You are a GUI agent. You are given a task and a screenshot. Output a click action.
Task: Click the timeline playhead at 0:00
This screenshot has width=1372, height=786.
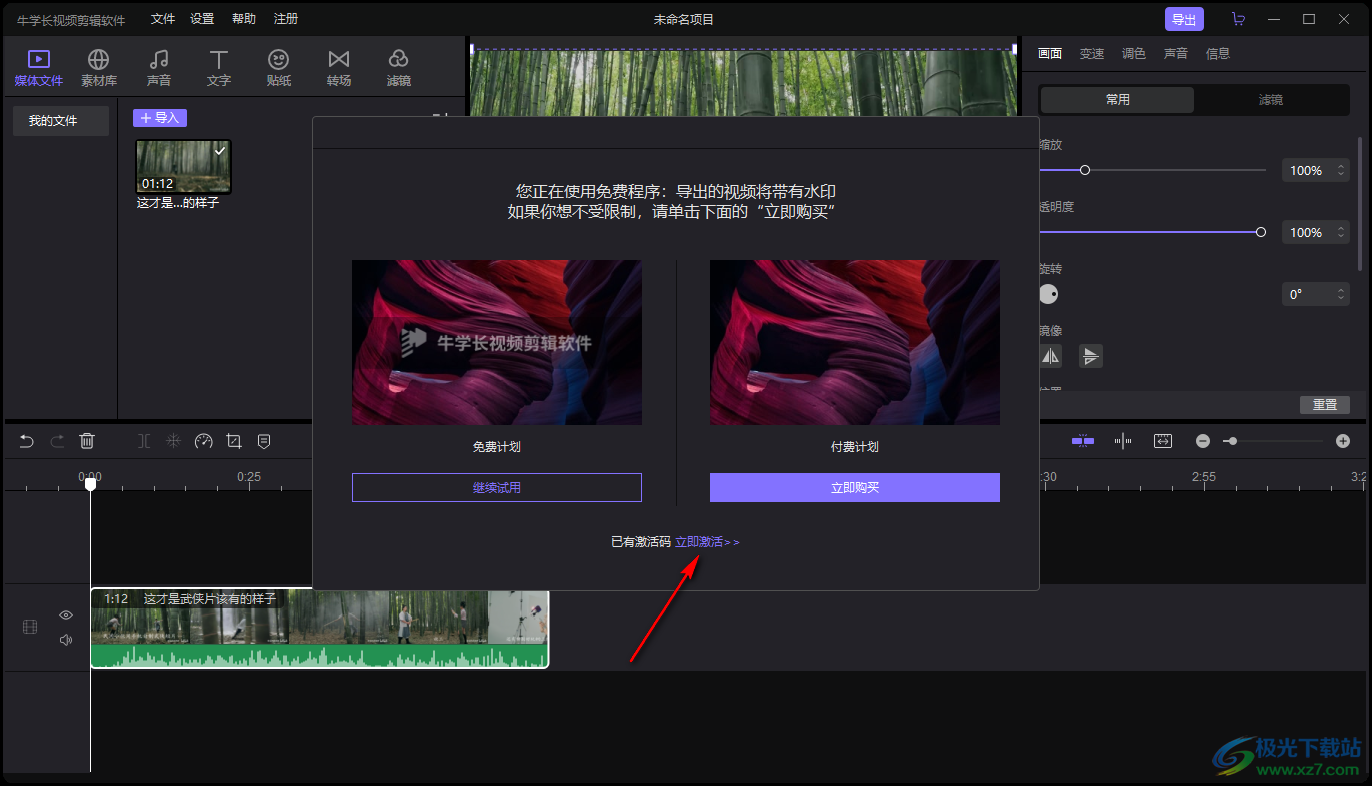[90, 484]
